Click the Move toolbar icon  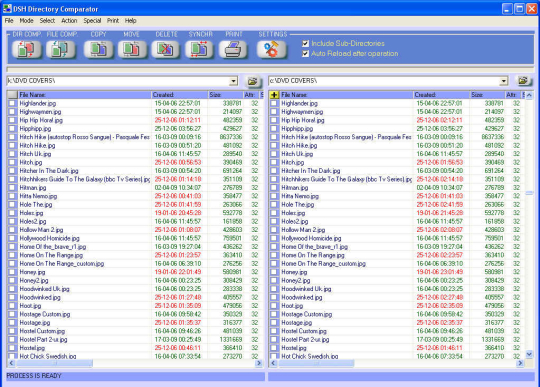point(132,49)
